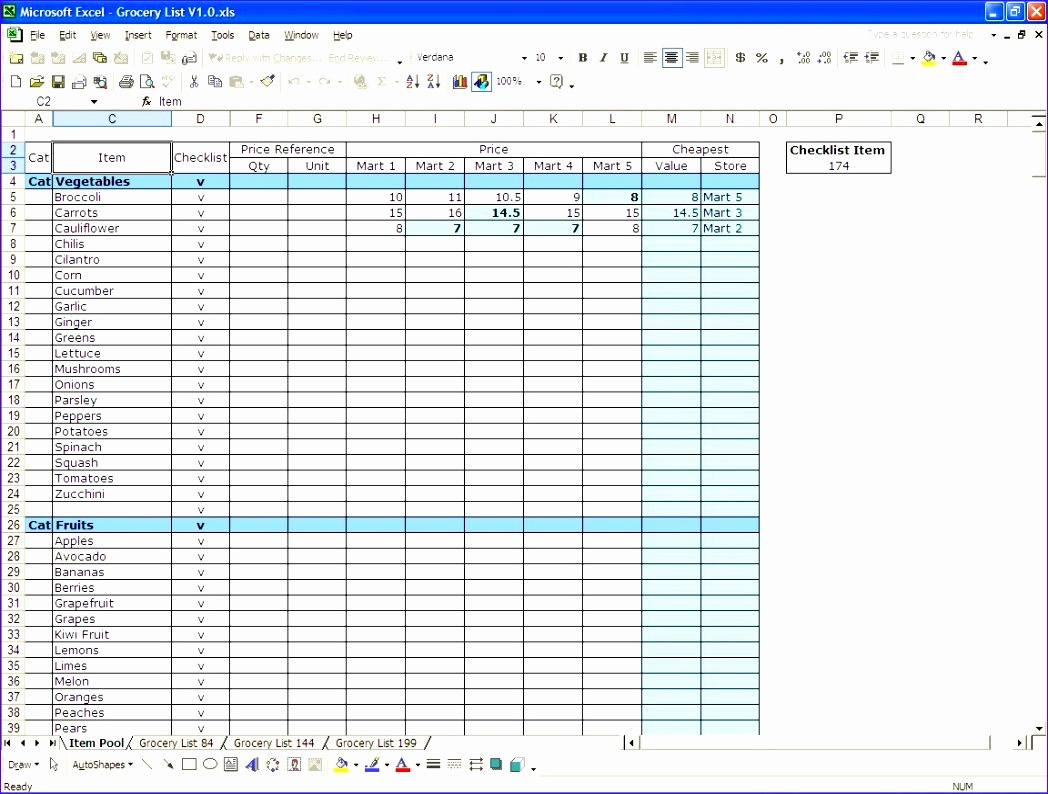The width and height of the screenshot is (1048, 794).
Task: Click the Help question mark button
Action: point(556,82)
